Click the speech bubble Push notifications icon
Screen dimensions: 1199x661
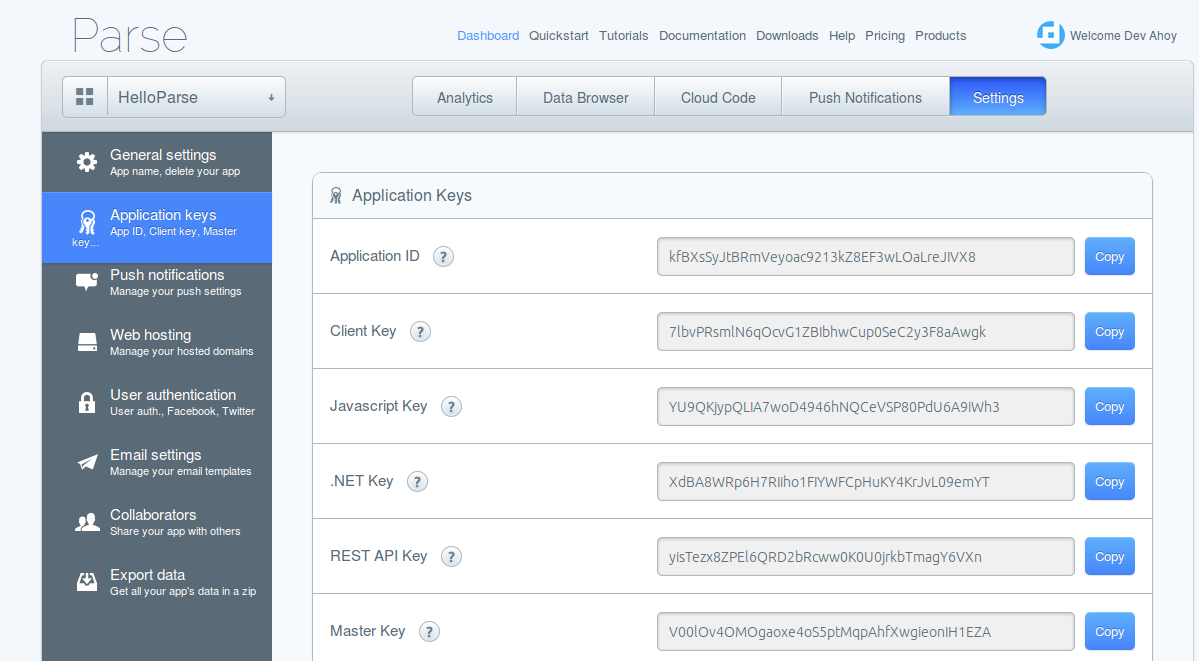point(87,282)
